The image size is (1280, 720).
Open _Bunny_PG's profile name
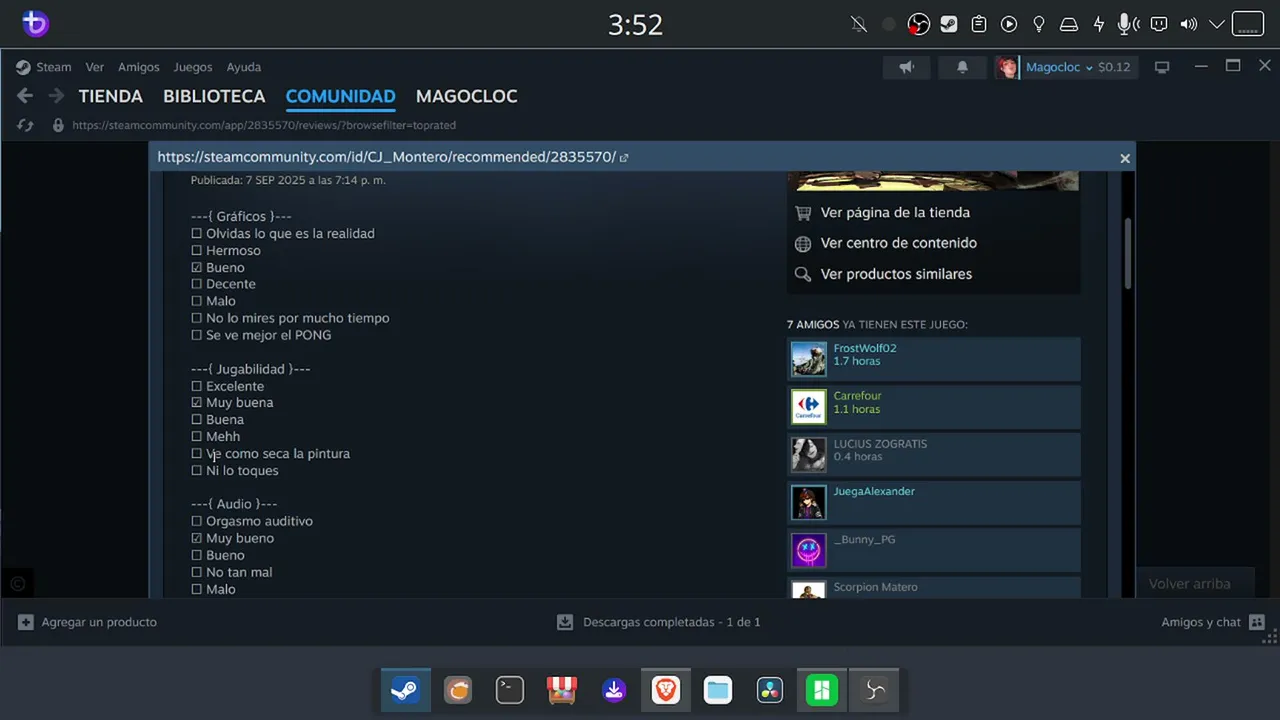coord(865,539)
